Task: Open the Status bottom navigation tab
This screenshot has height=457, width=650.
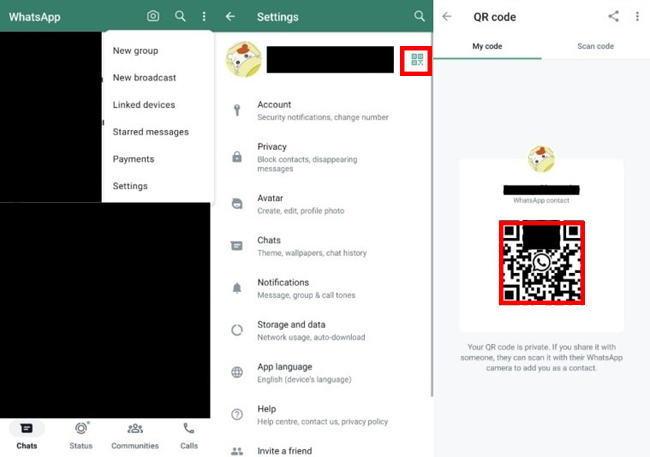Action: 81,435
